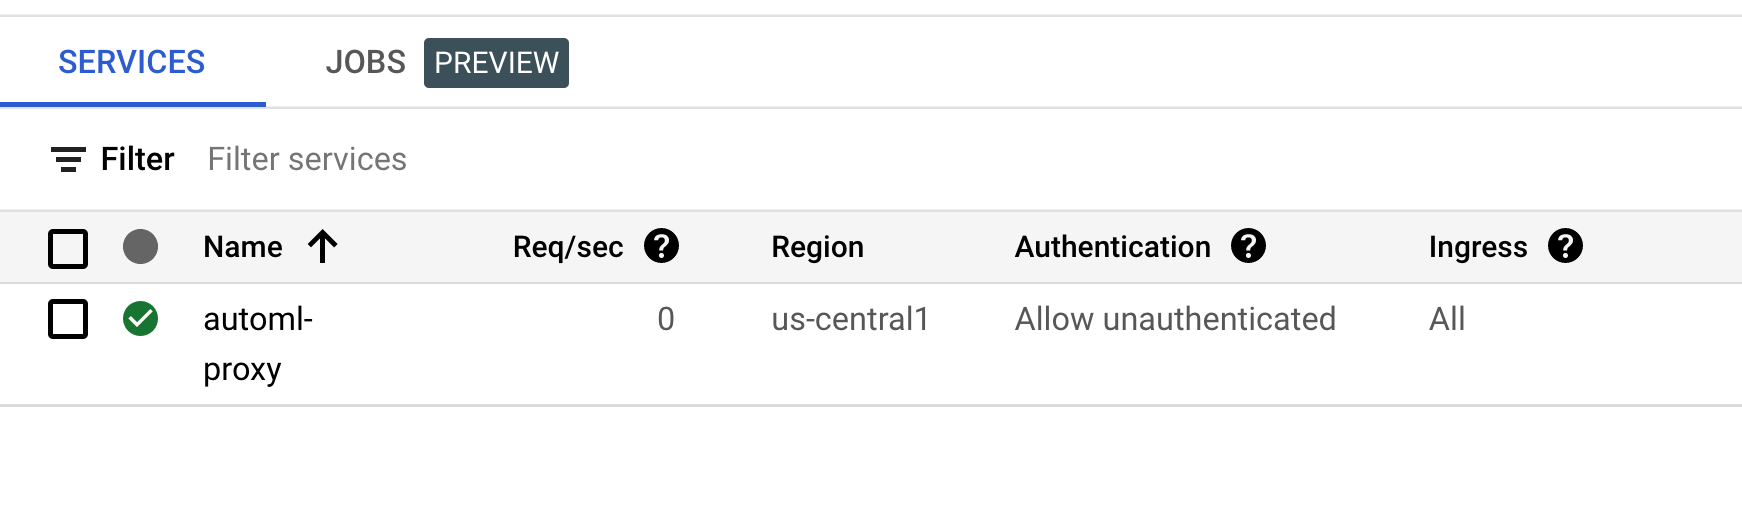Click the us-central1 region cell
1742x522 pixels.
pos(850,319)
